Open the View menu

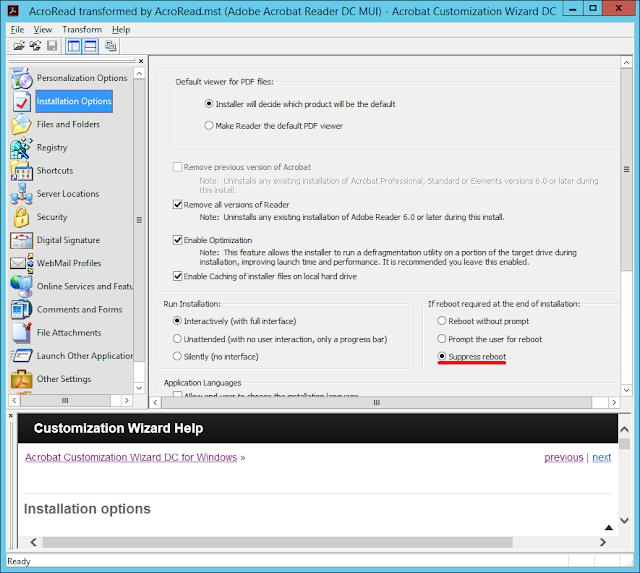[43, 30]
